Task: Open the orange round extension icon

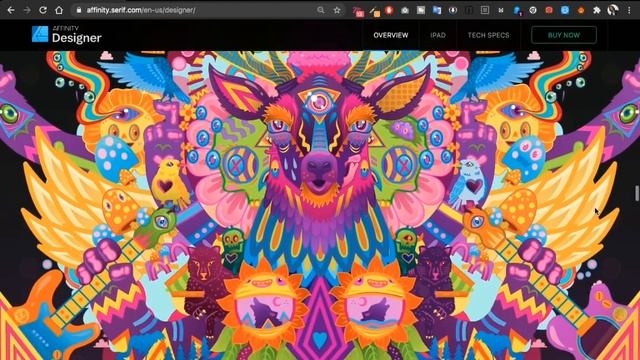Action: click(581, 10)
